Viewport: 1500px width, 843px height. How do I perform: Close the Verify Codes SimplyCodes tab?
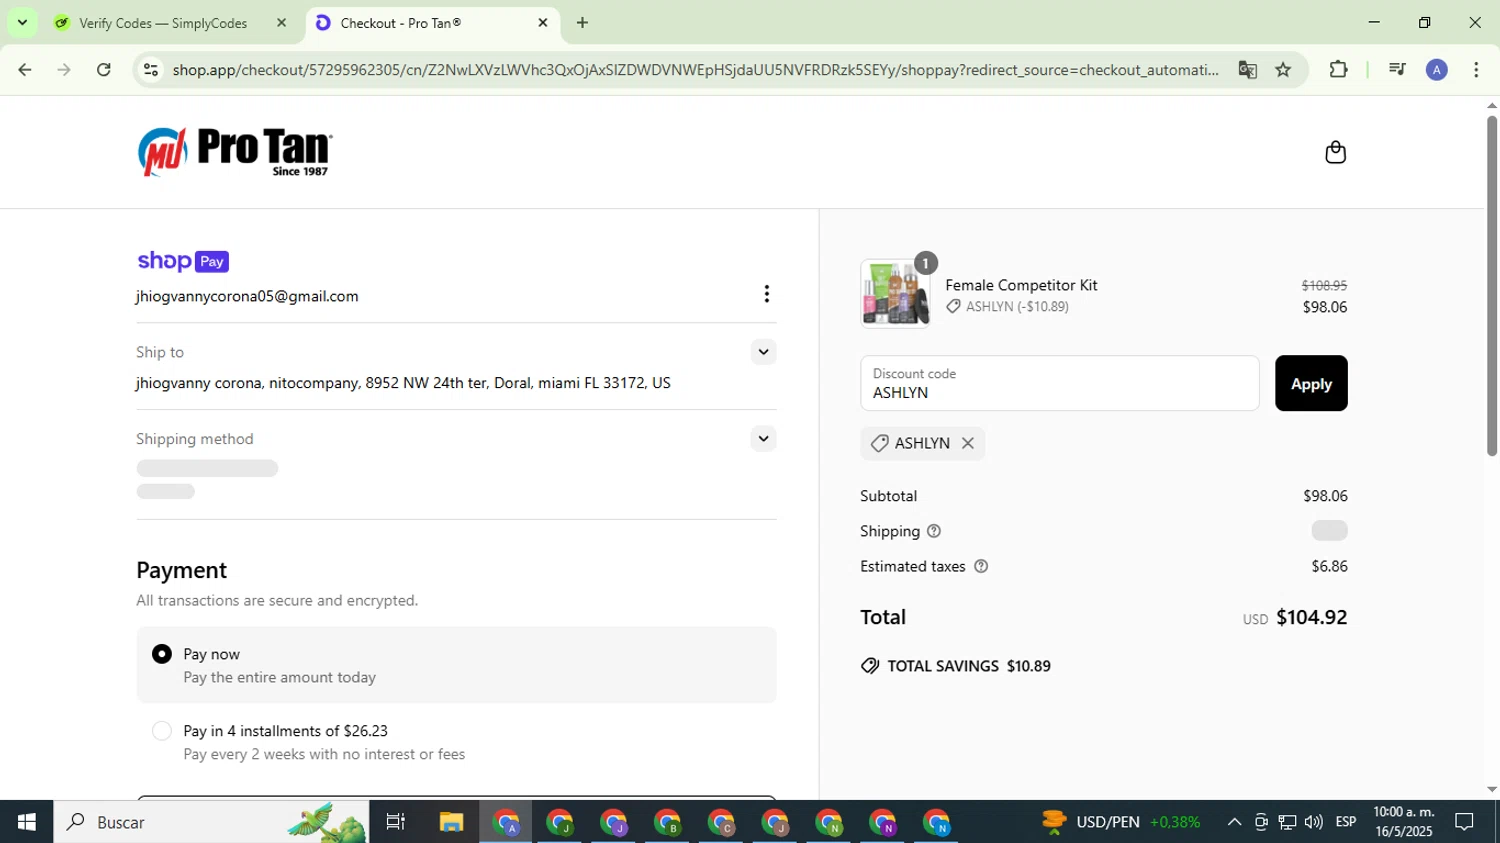tap(281, 22)
